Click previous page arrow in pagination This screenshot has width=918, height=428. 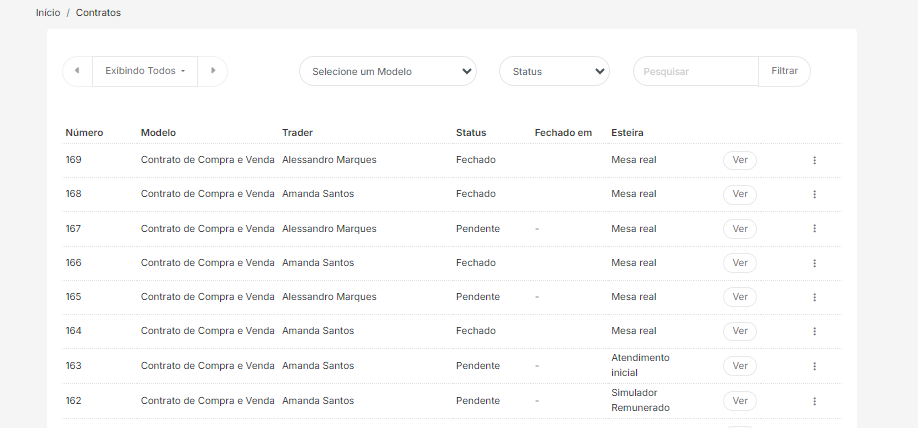(77, 71)
